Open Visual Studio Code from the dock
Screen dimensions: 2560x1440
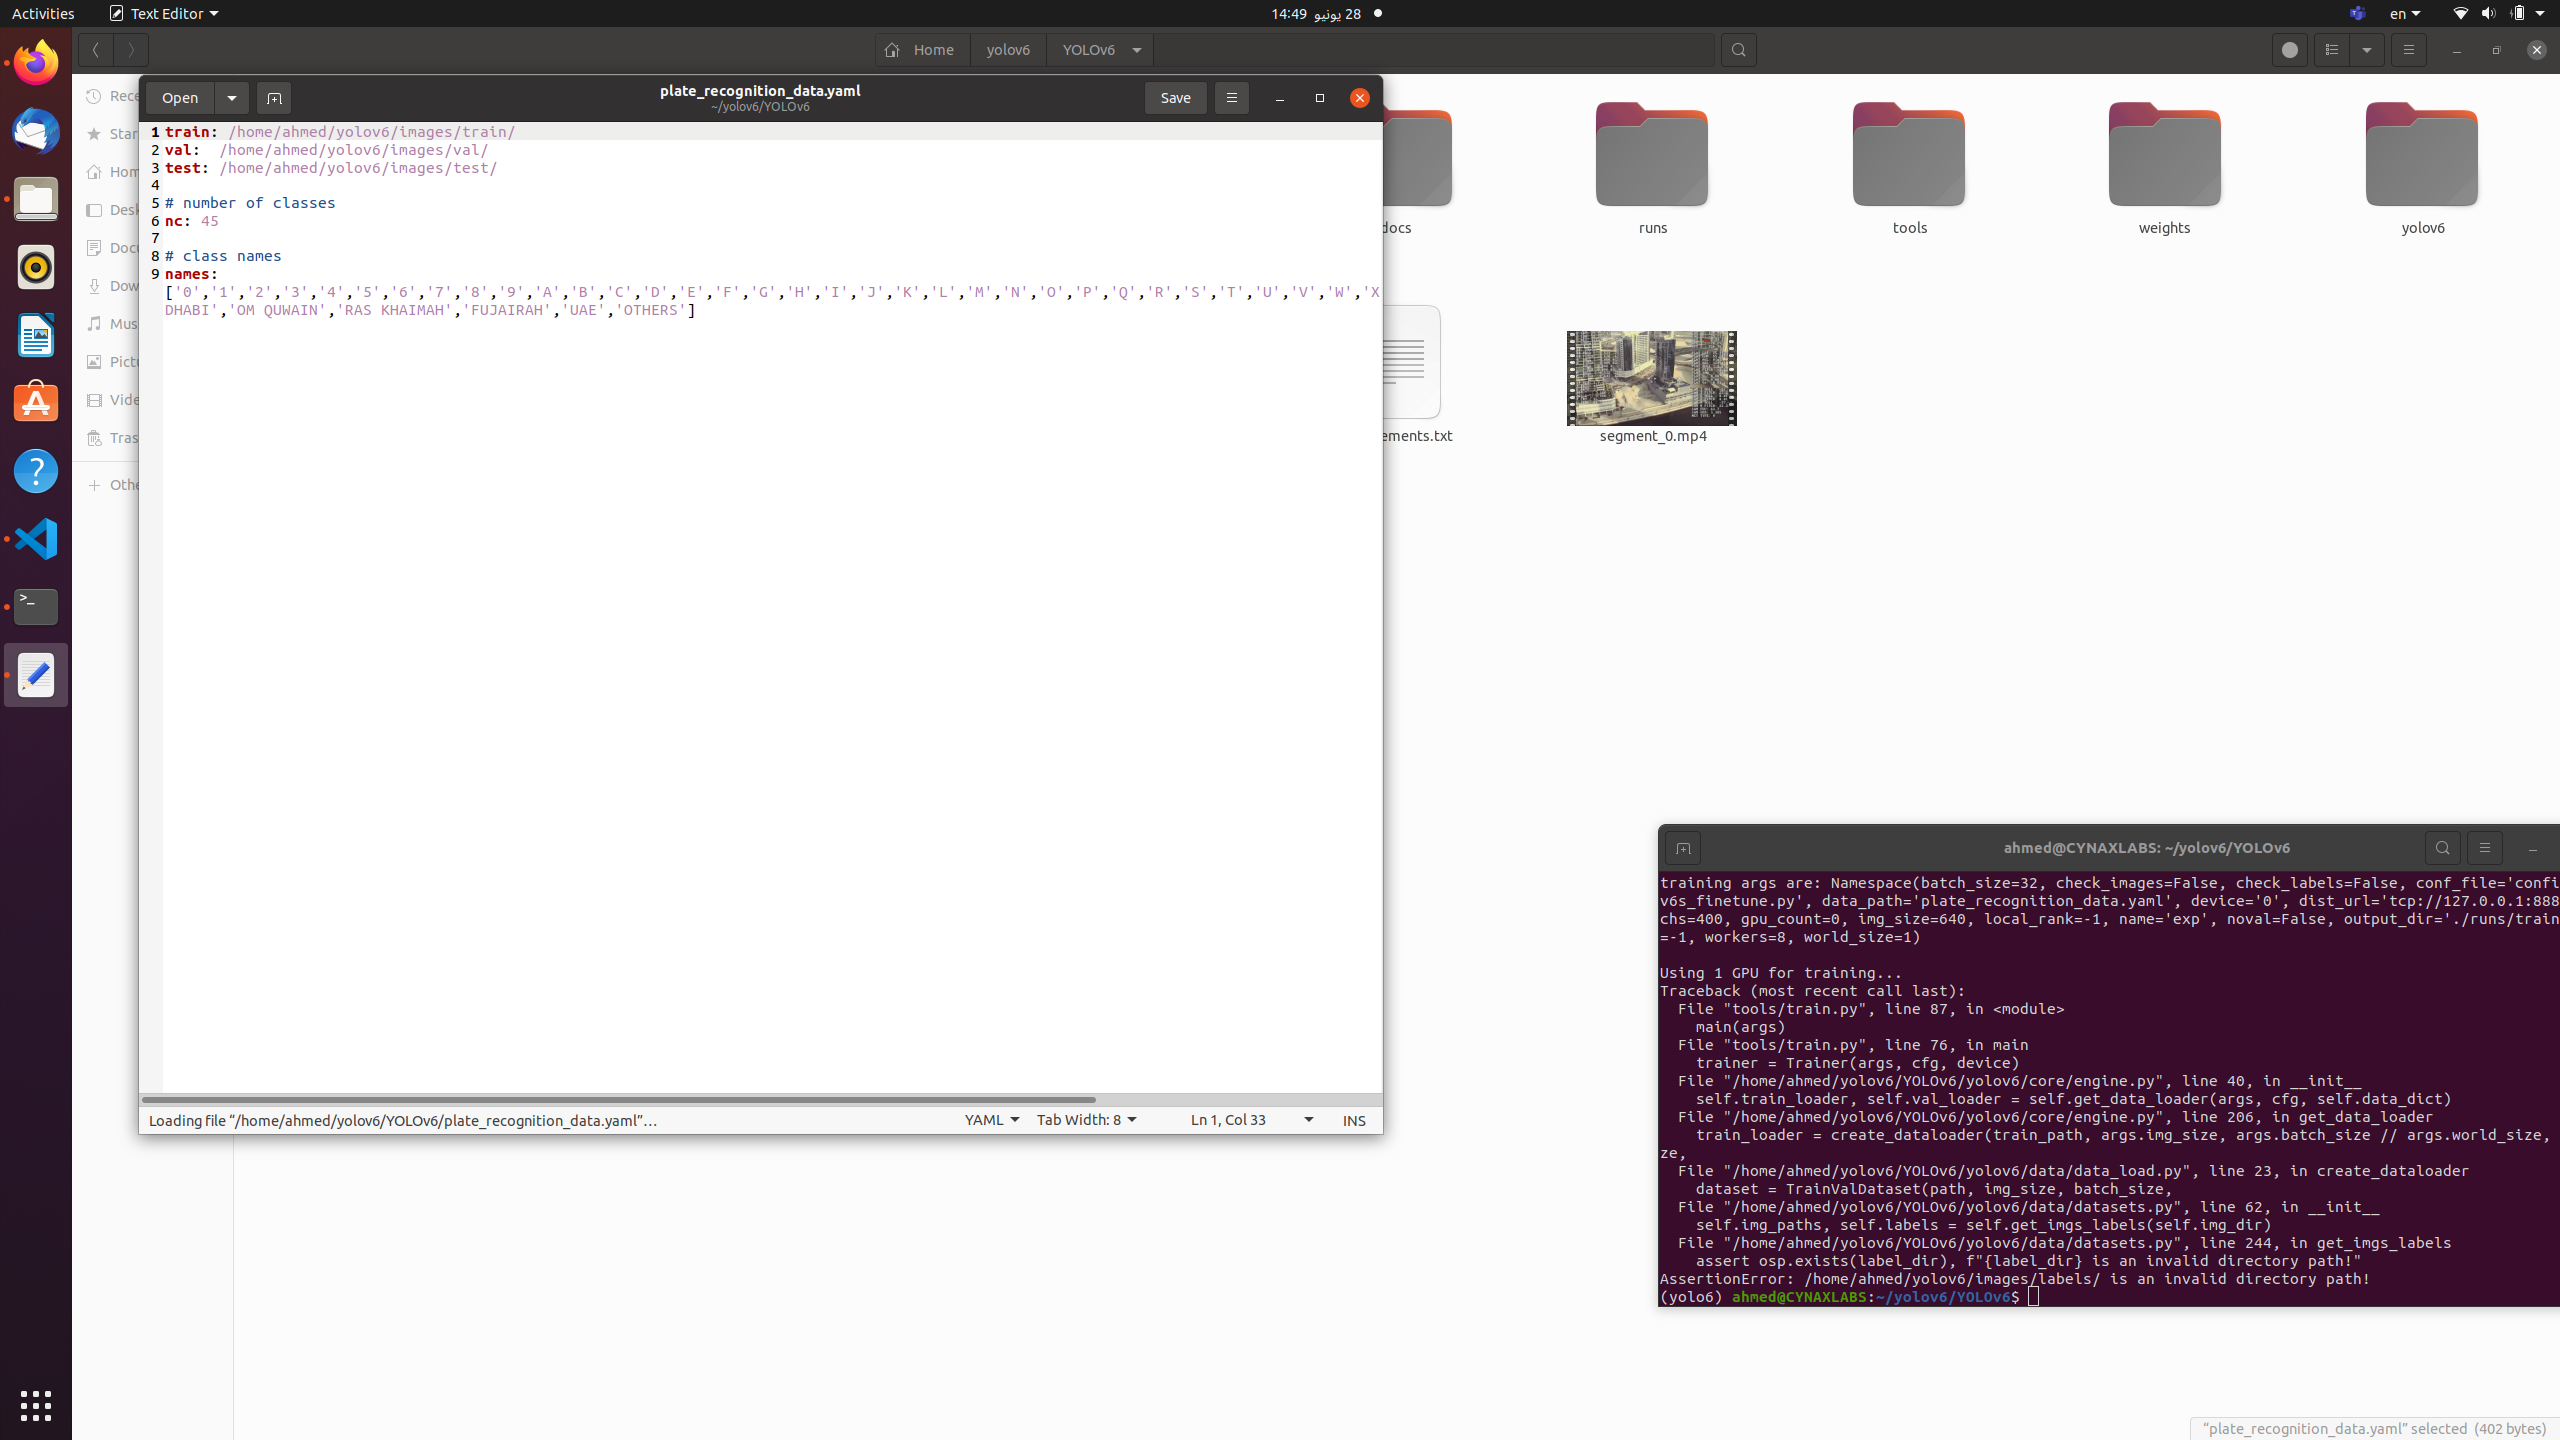click(x=35, y=538)
